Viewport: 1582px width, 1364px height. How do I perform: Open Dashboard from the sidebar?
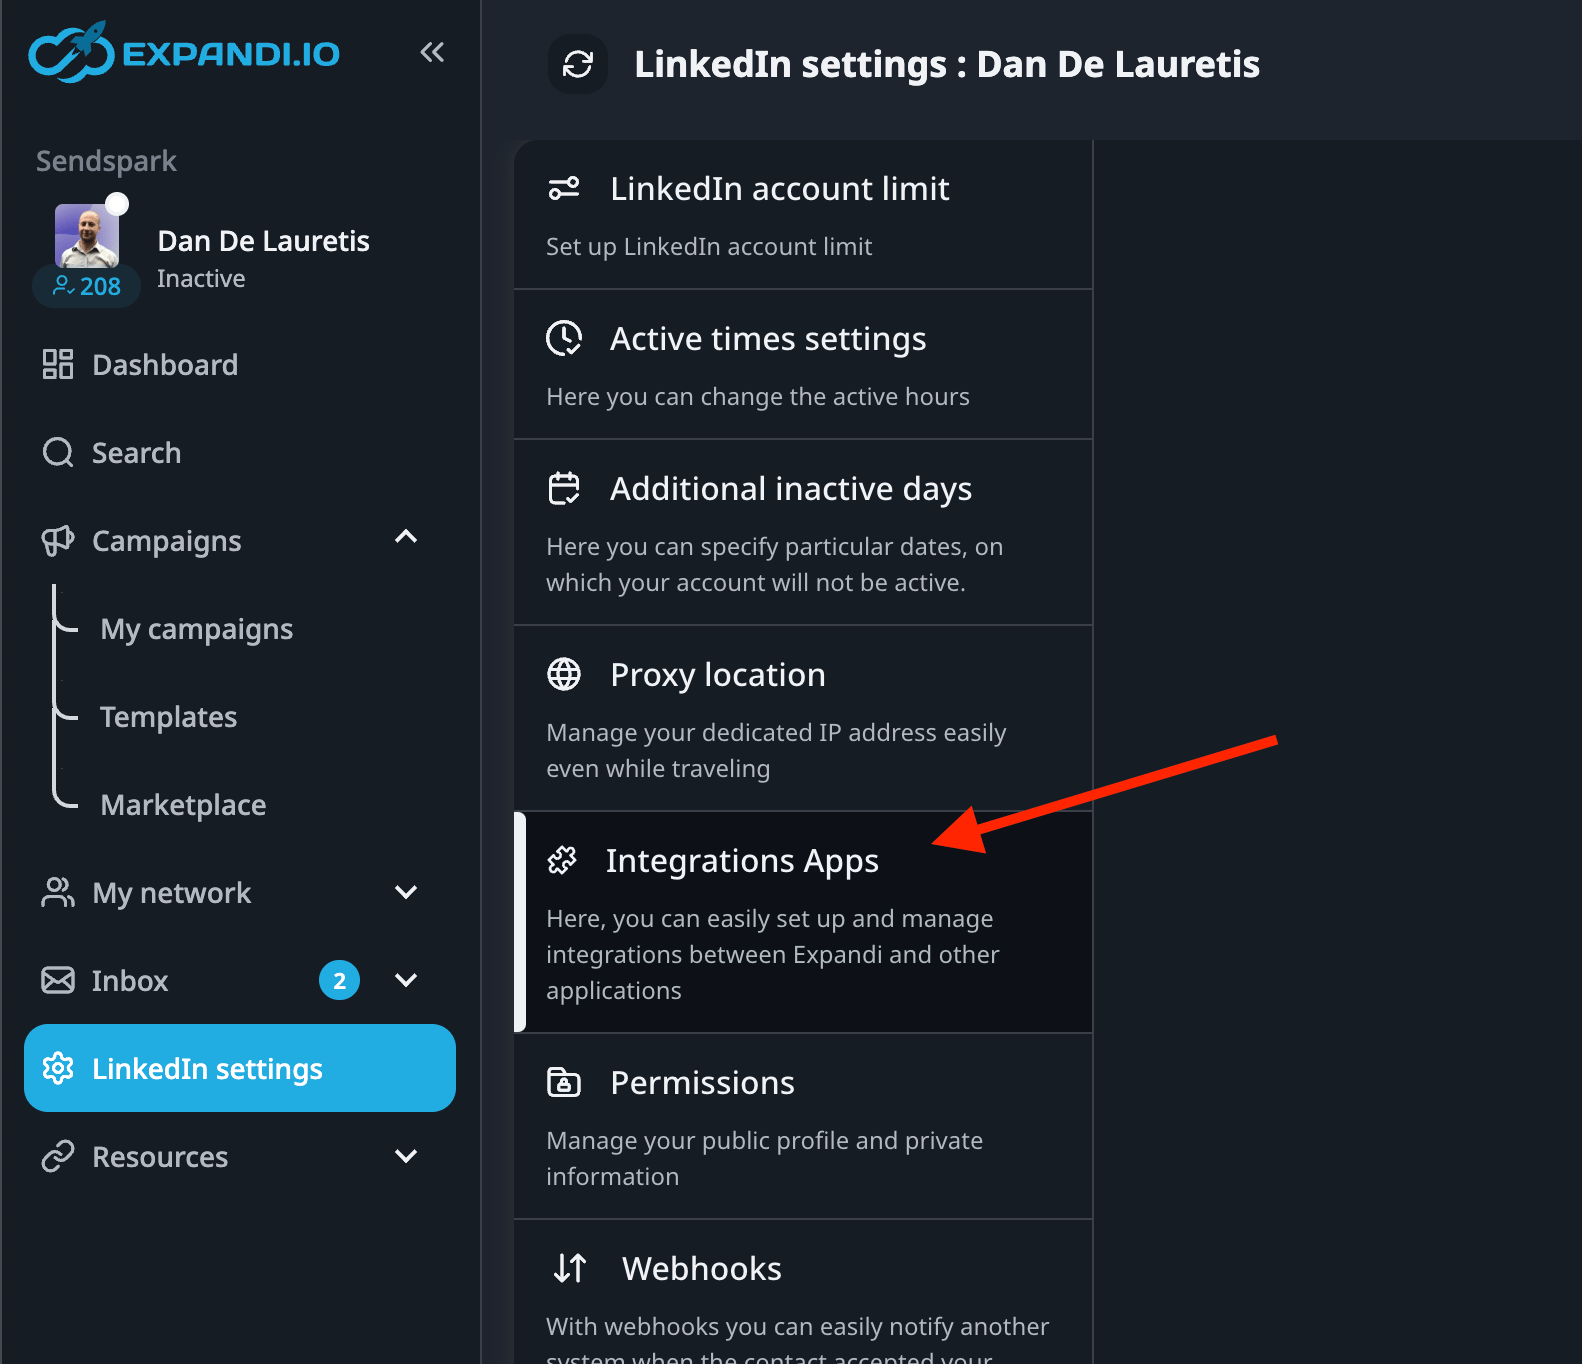pyautogui.click(x=240, y=364)
